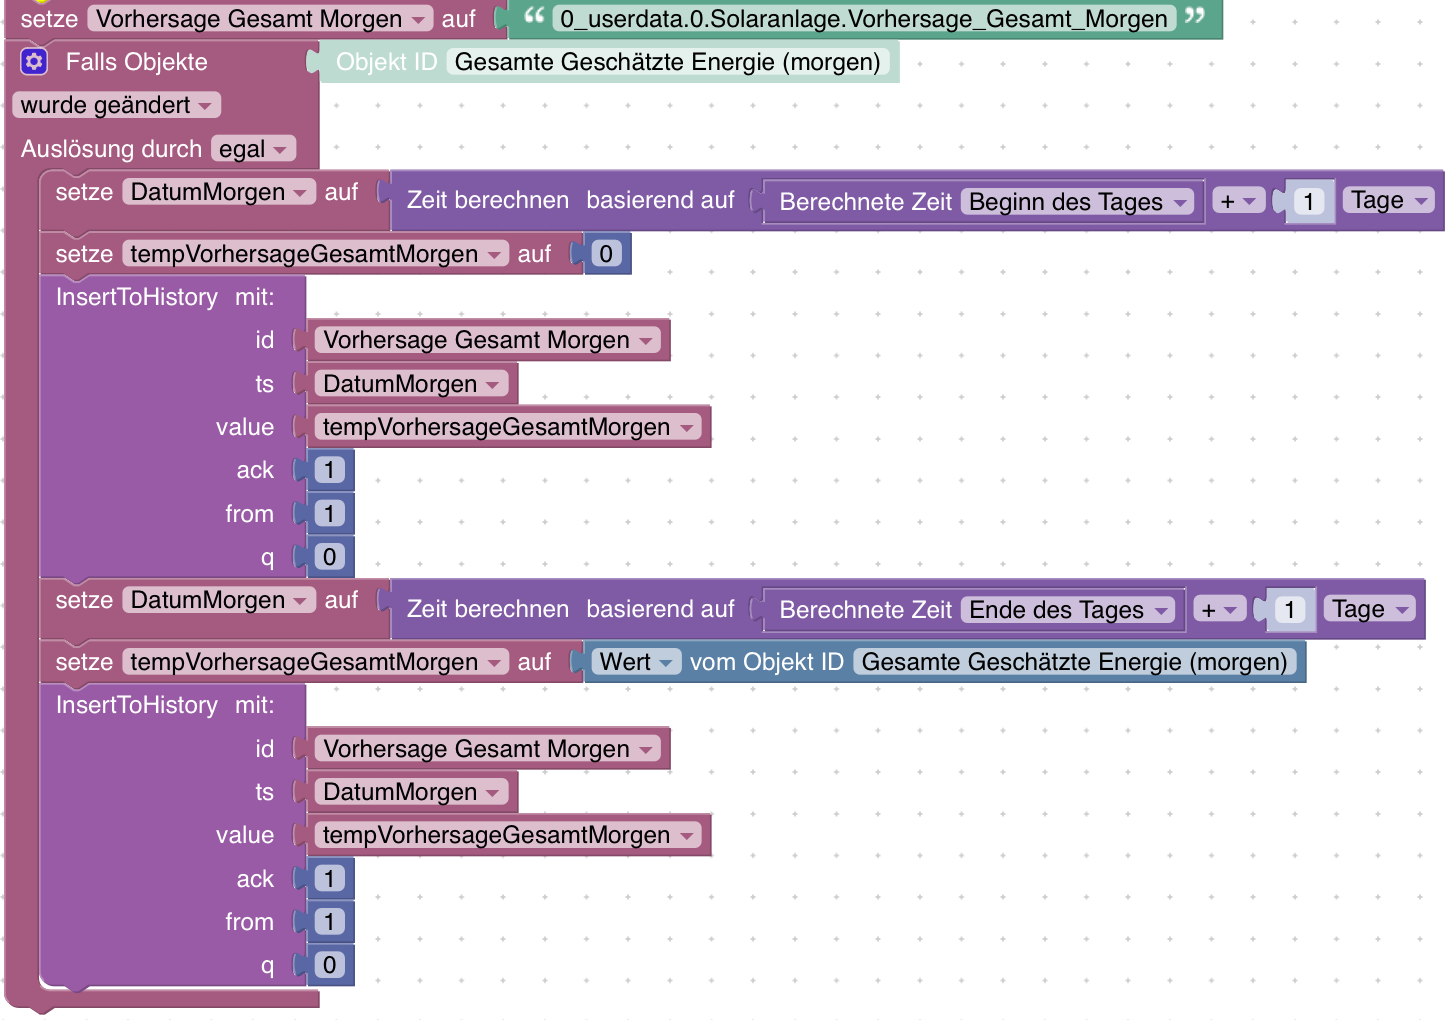1452x1020 pixels.
Task: Edit the q value in the second InsertToHistory block
Action: [x=329, y=965]
